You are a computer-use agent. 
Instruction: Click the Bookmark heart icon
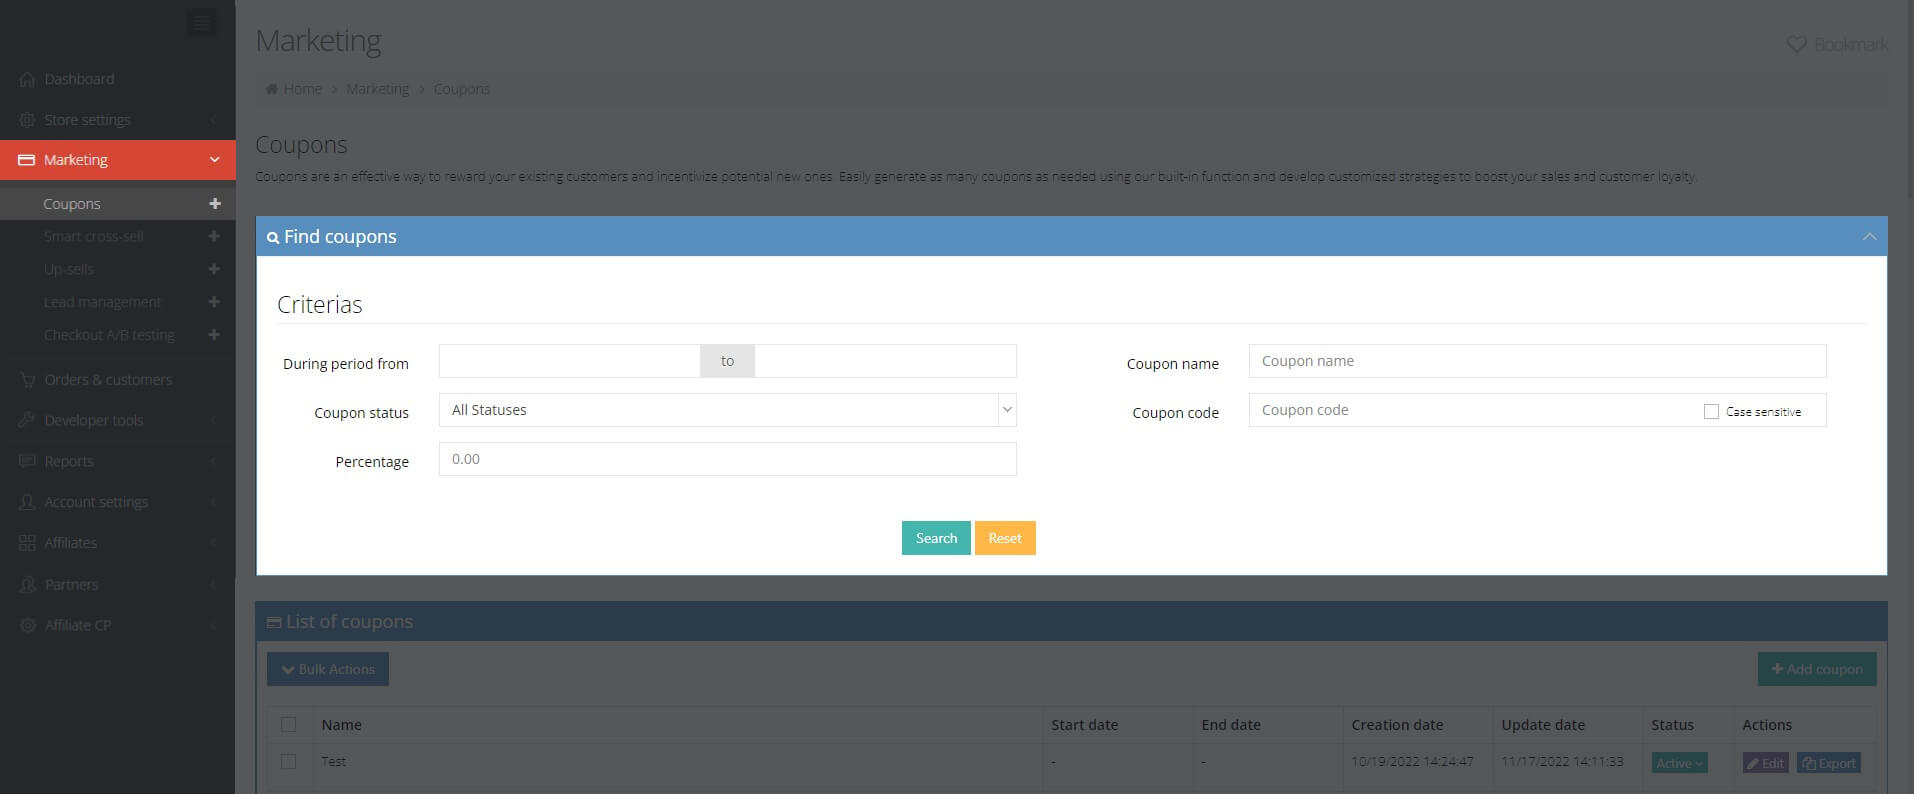[1796, 45]
